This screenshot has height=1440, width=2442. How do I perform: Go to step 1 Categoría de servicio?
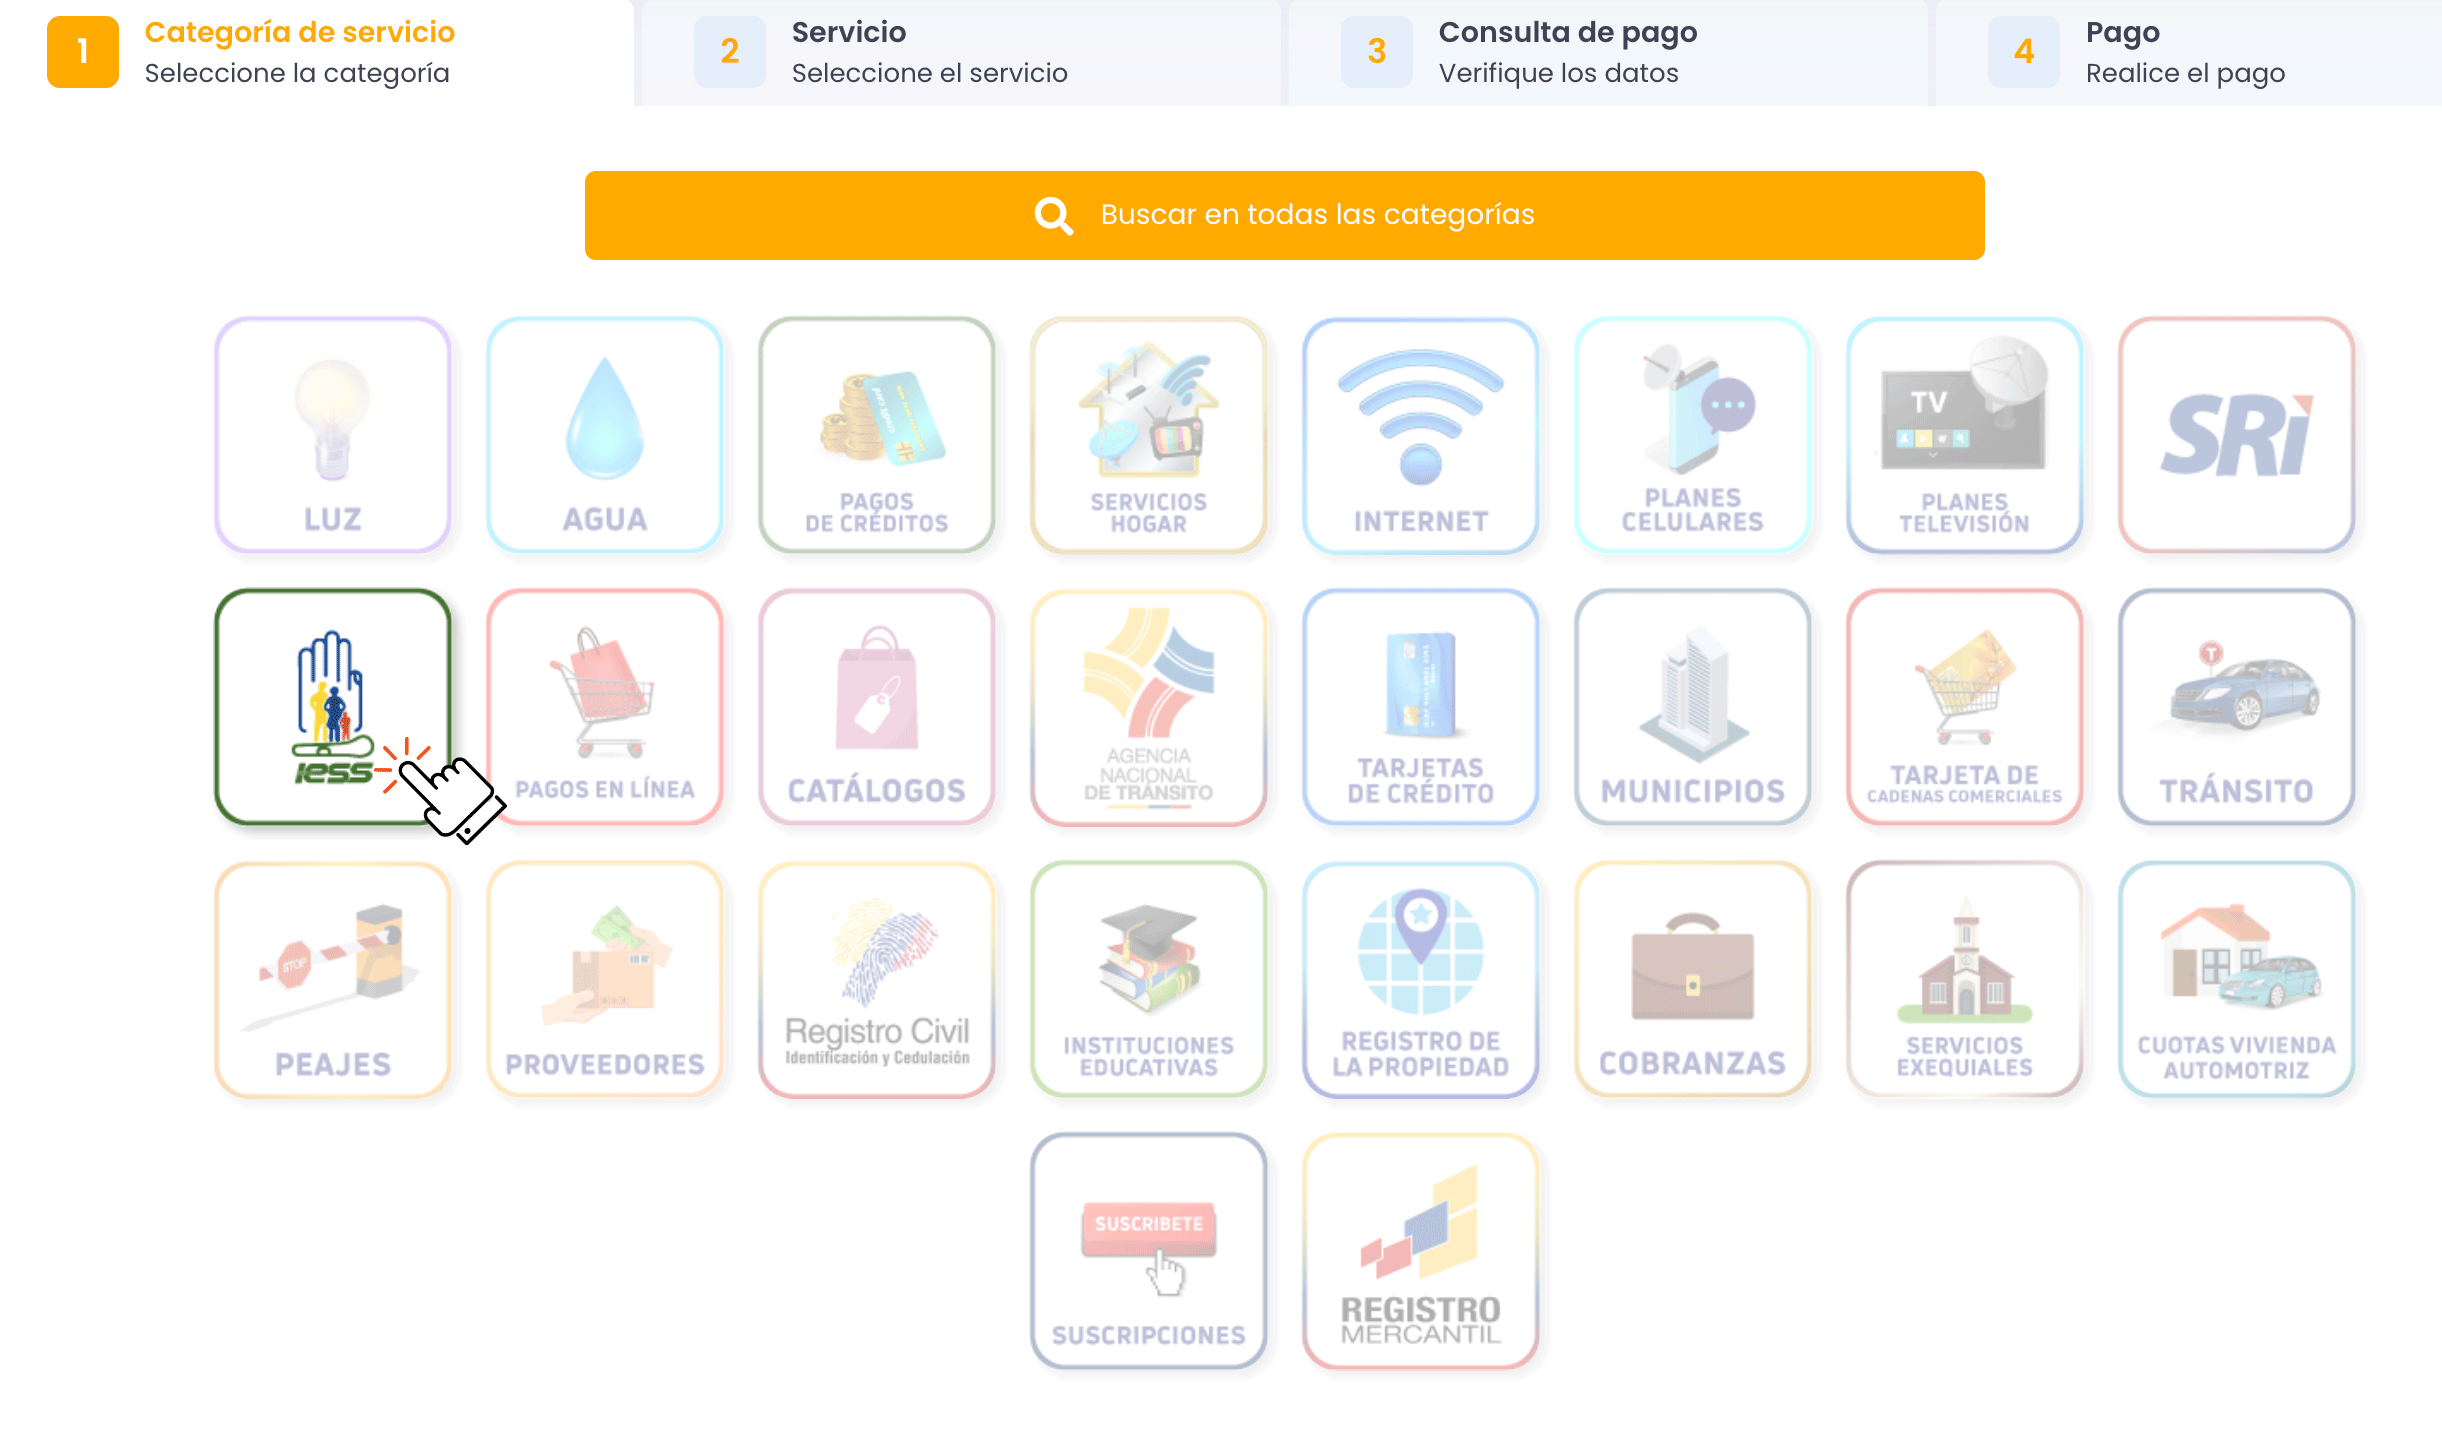pyautogui.click(x=317, y=52)
